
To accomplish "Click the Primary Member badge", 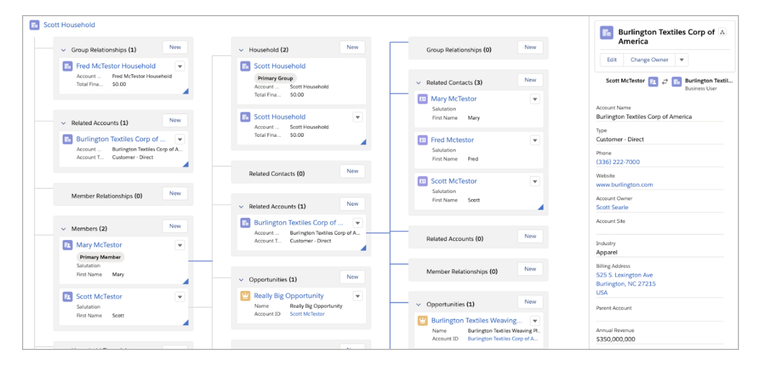I will coord(100,257).
